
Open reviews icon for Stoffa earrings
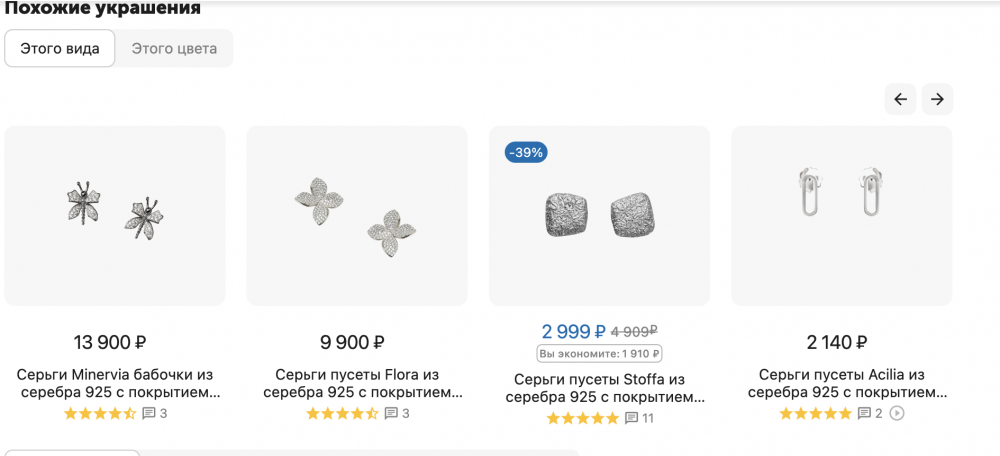631,418
